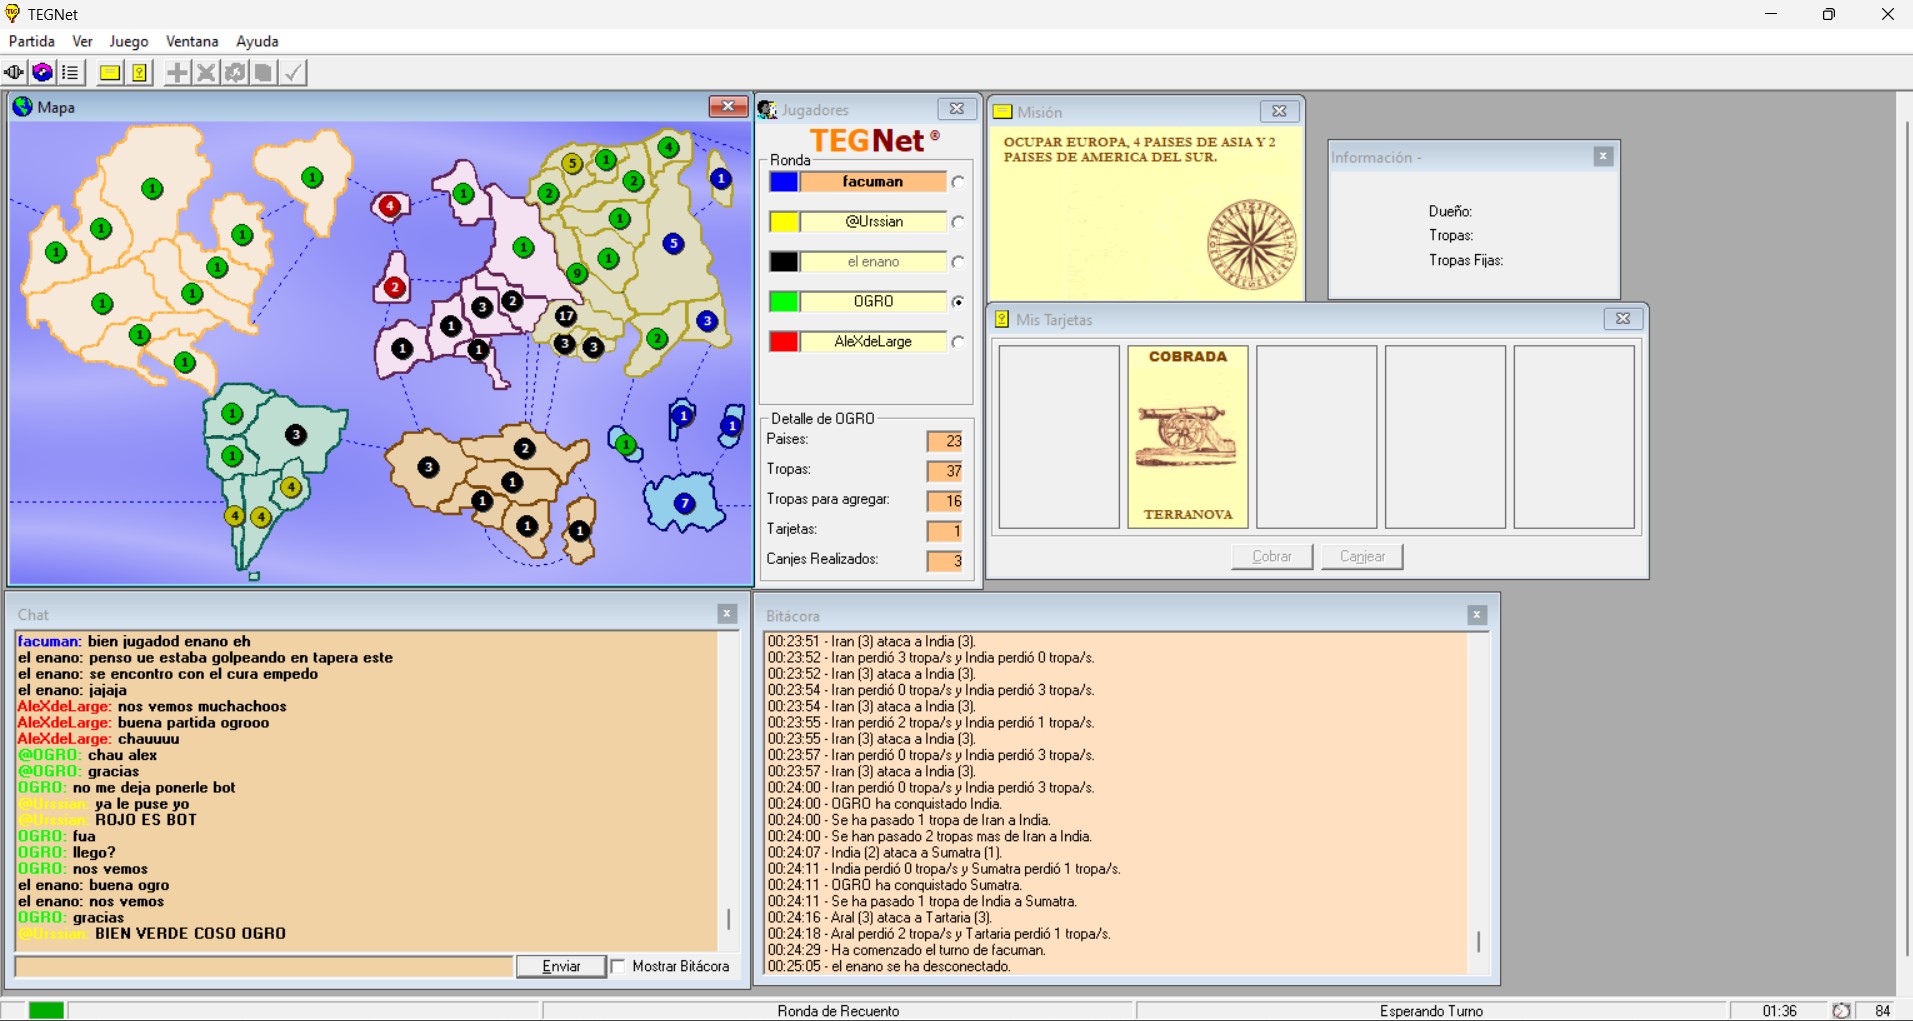Click 'Ronda de Recuento' in status bar
Image resolution: width=1913 pixels, height=1021 pixels.
coord(838,1011)
